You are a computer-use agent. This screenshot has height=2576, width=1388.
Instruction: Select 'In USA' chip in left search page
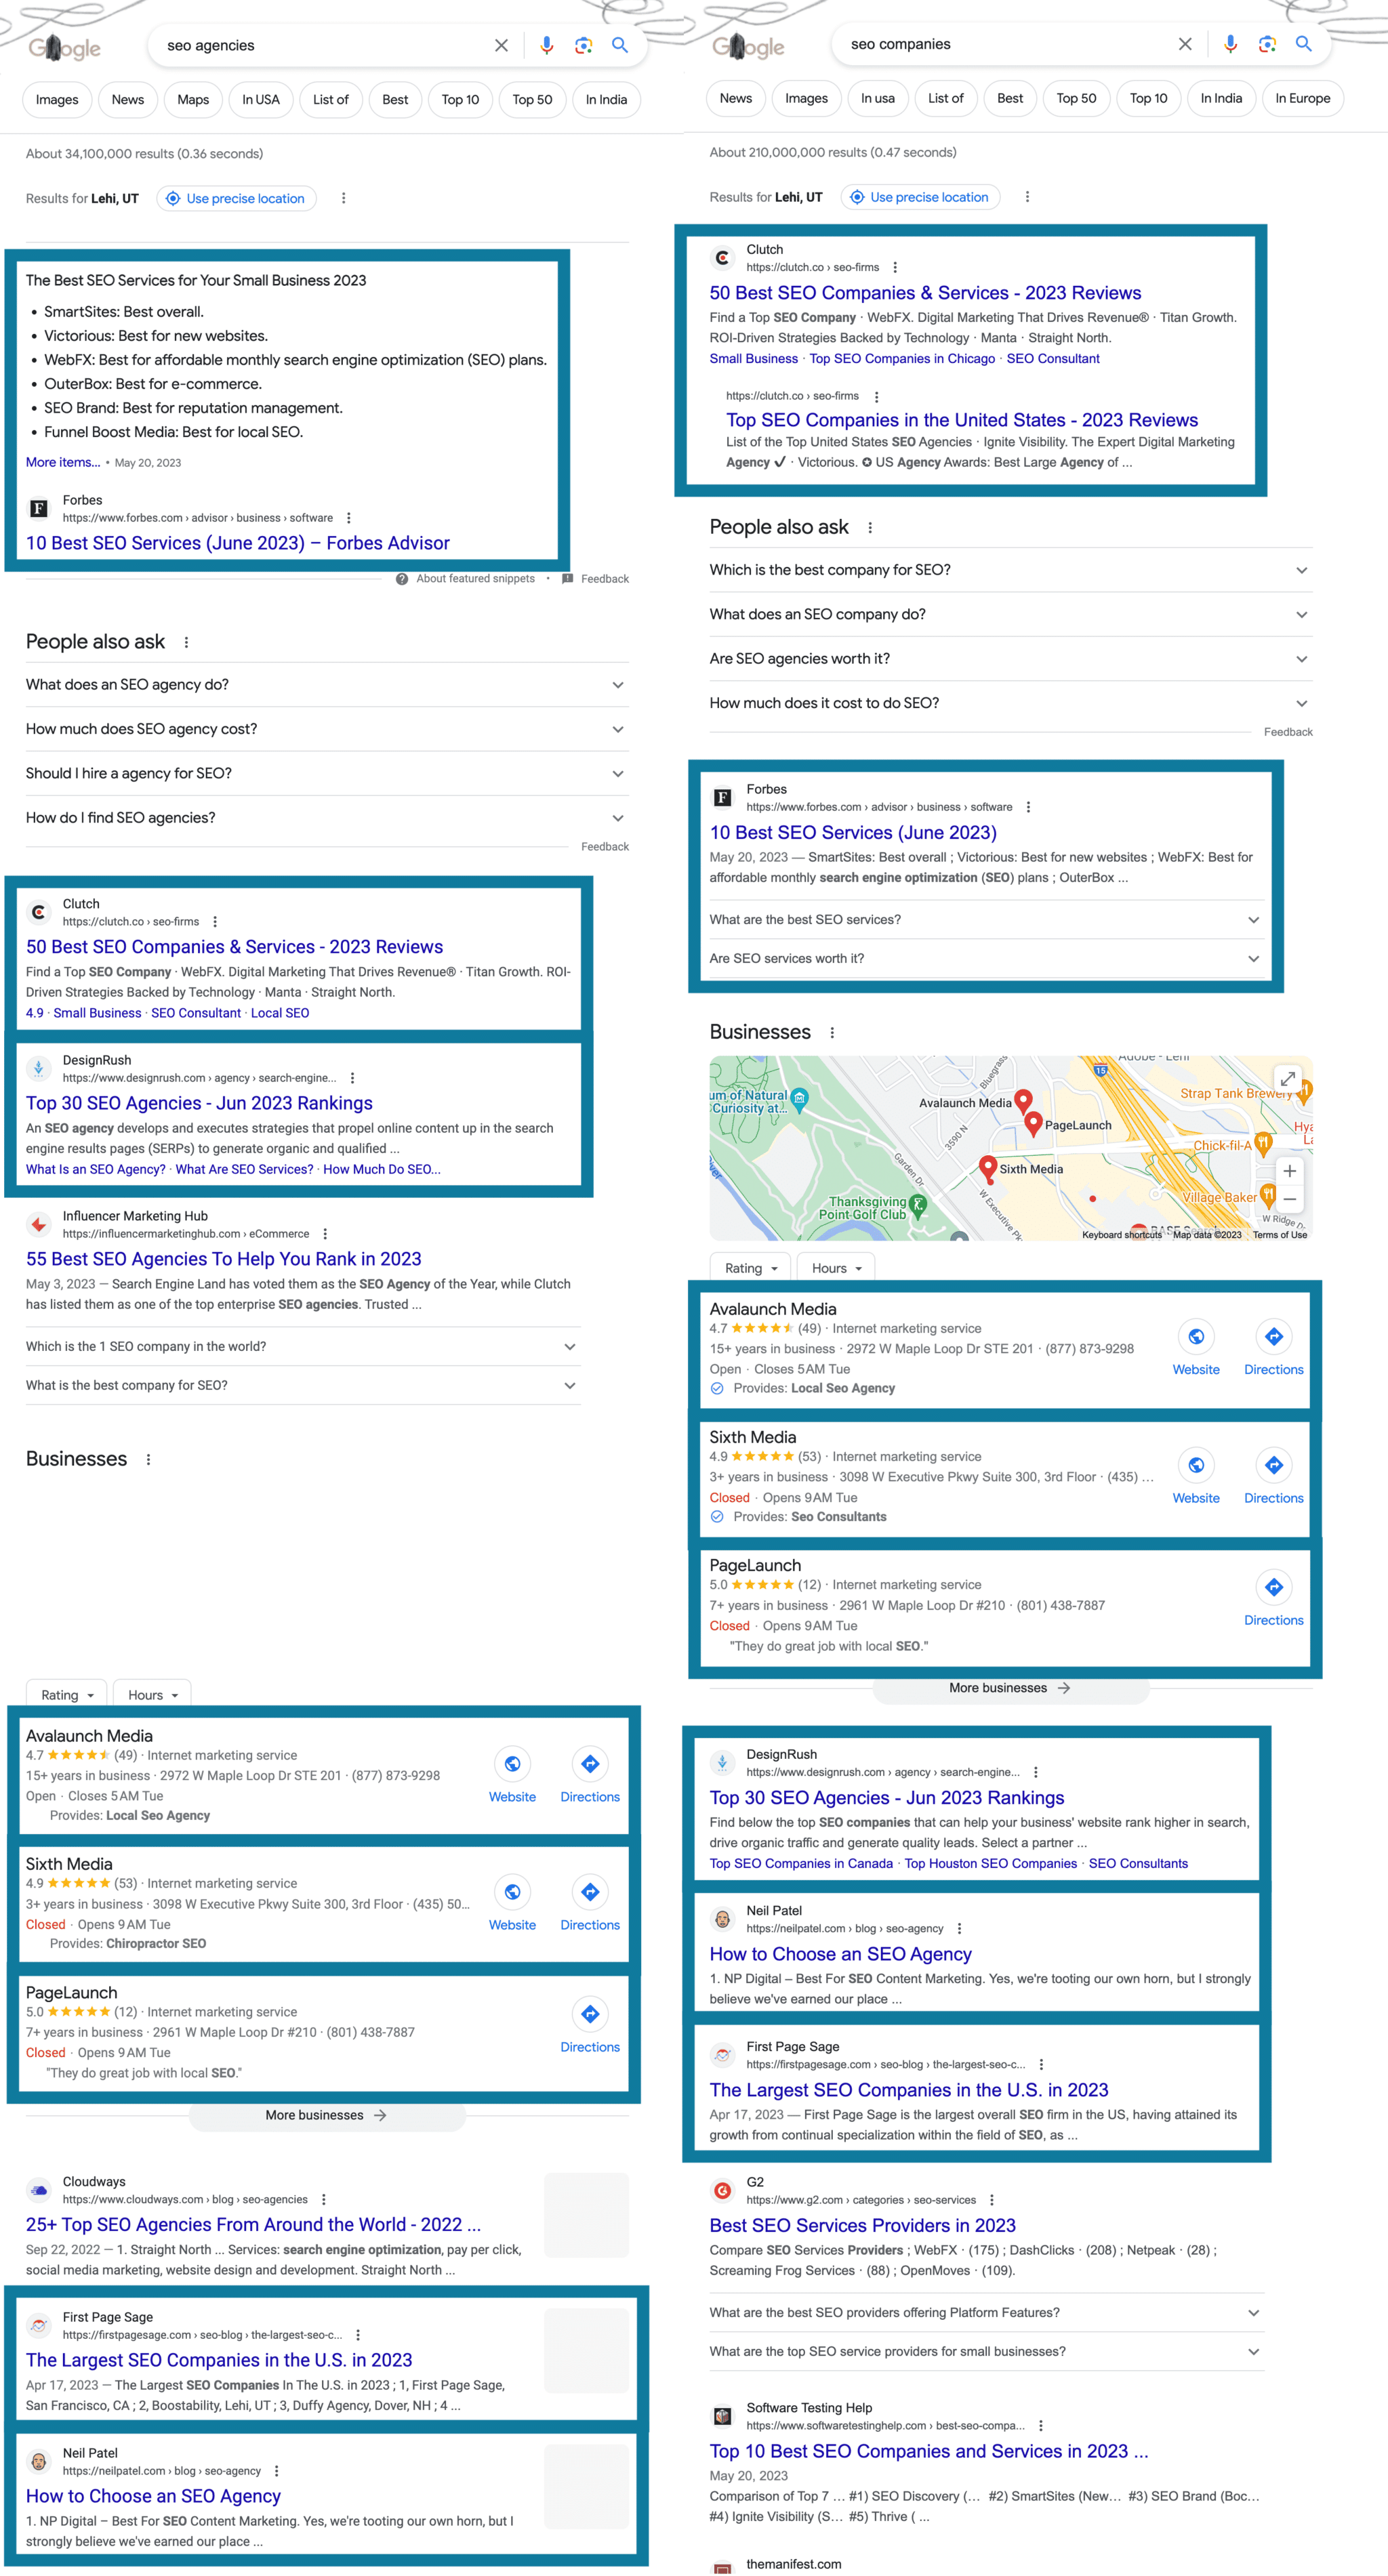(261, 100)
